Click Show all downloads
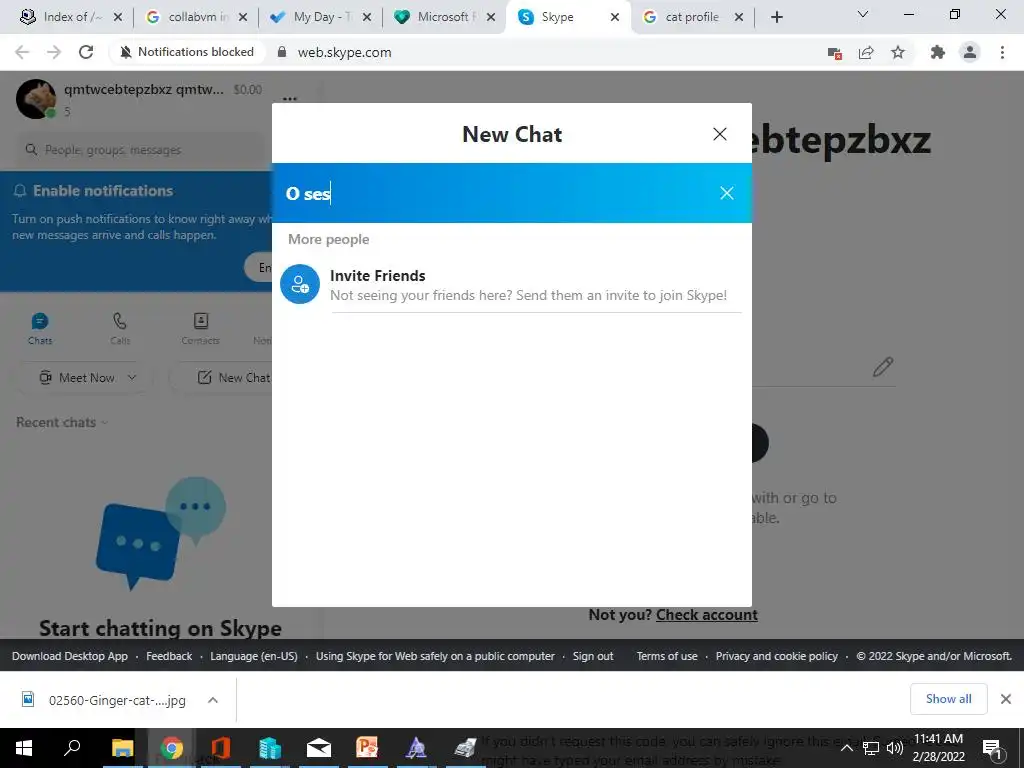The height and width of the screenshot is (768, 1024). [948, 699]
